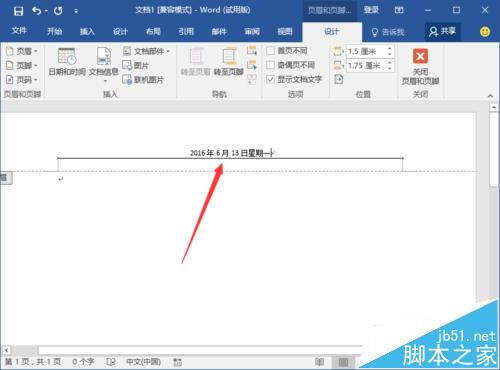Click 登录 to sign in
500x370 pixels.
[x=371, y=10]
